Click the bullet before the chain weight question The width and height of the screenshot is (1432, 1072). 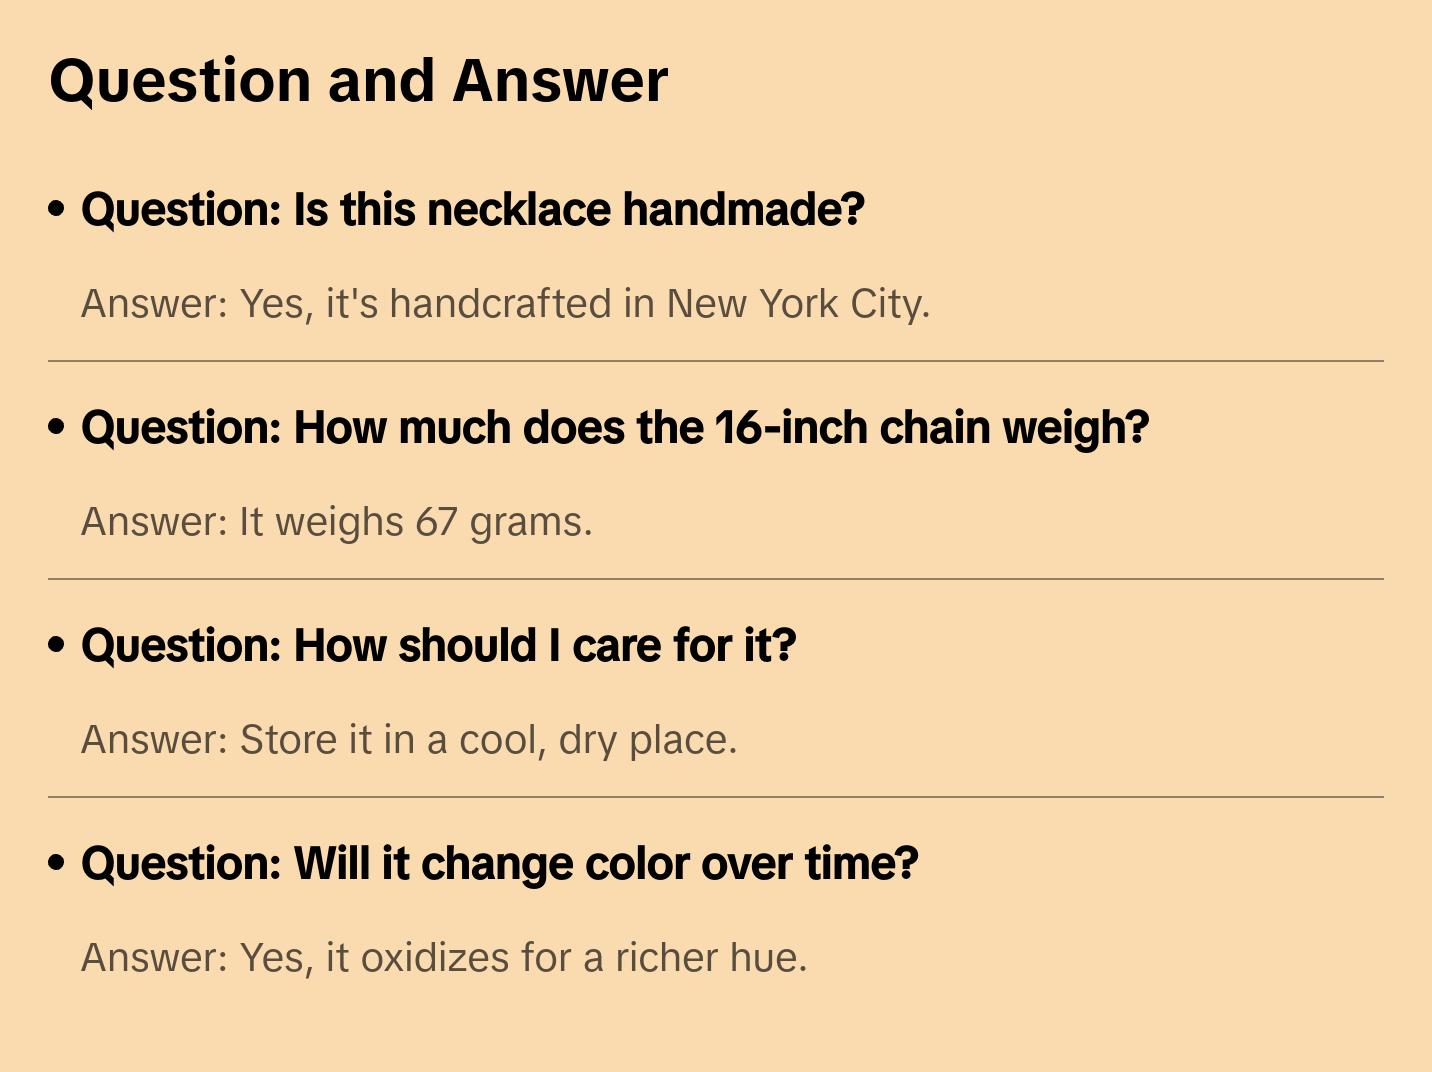pyautogui.click(x=57, y=428)
